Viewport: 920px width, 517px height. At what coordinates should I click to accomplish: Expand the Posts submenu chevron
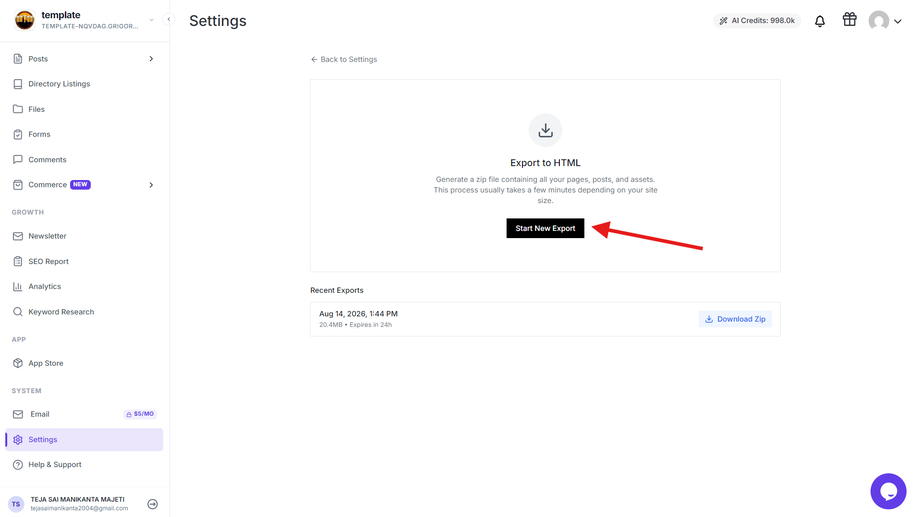pos(151,59)
